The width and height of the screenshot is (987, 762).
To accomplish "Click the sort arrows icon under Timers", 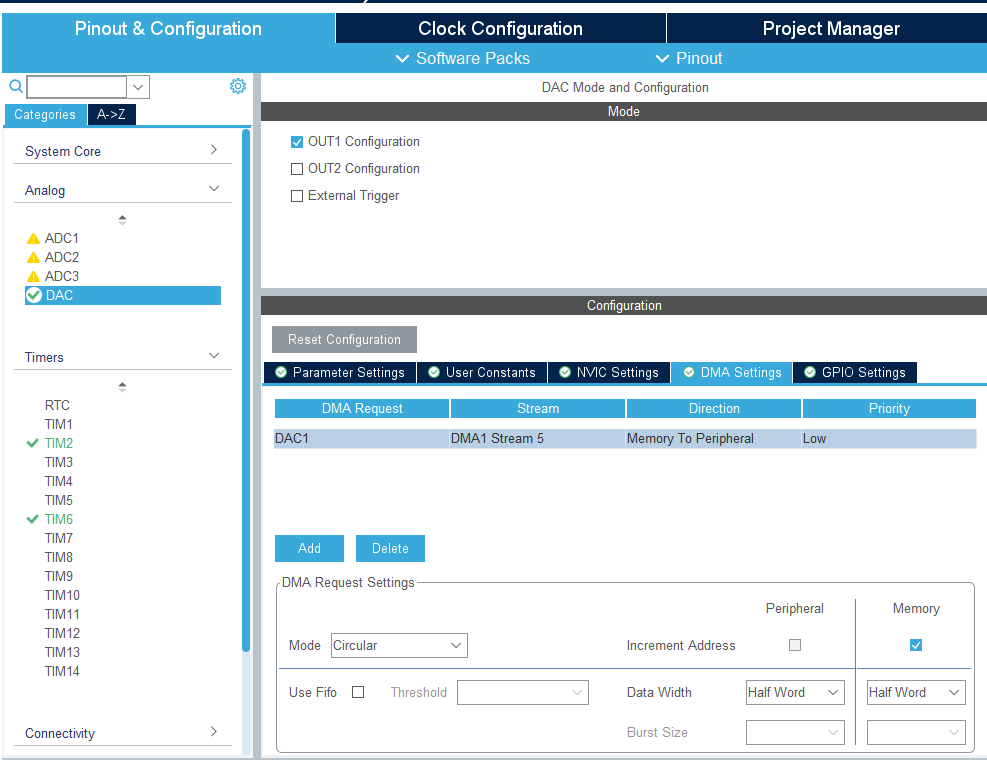I will pyautogui.click(x=122, y=386).
